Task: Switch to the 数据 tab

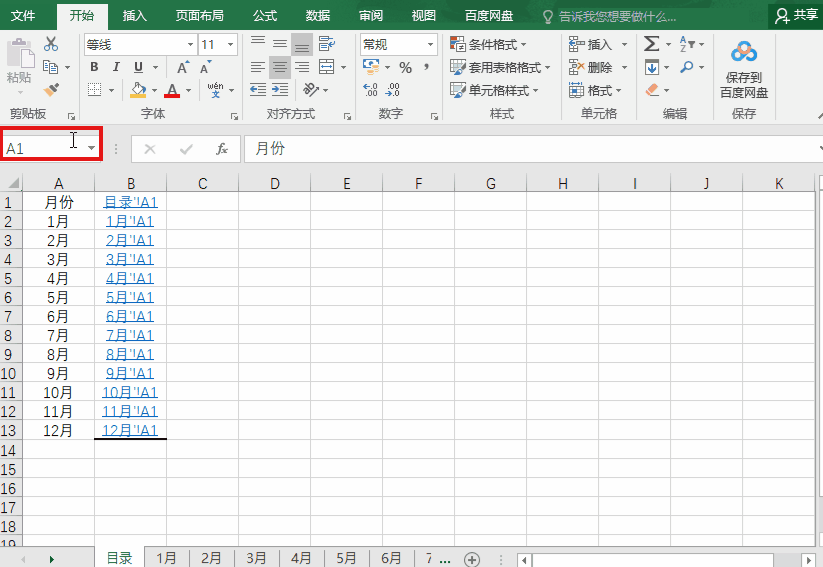Action: (318, 16)
